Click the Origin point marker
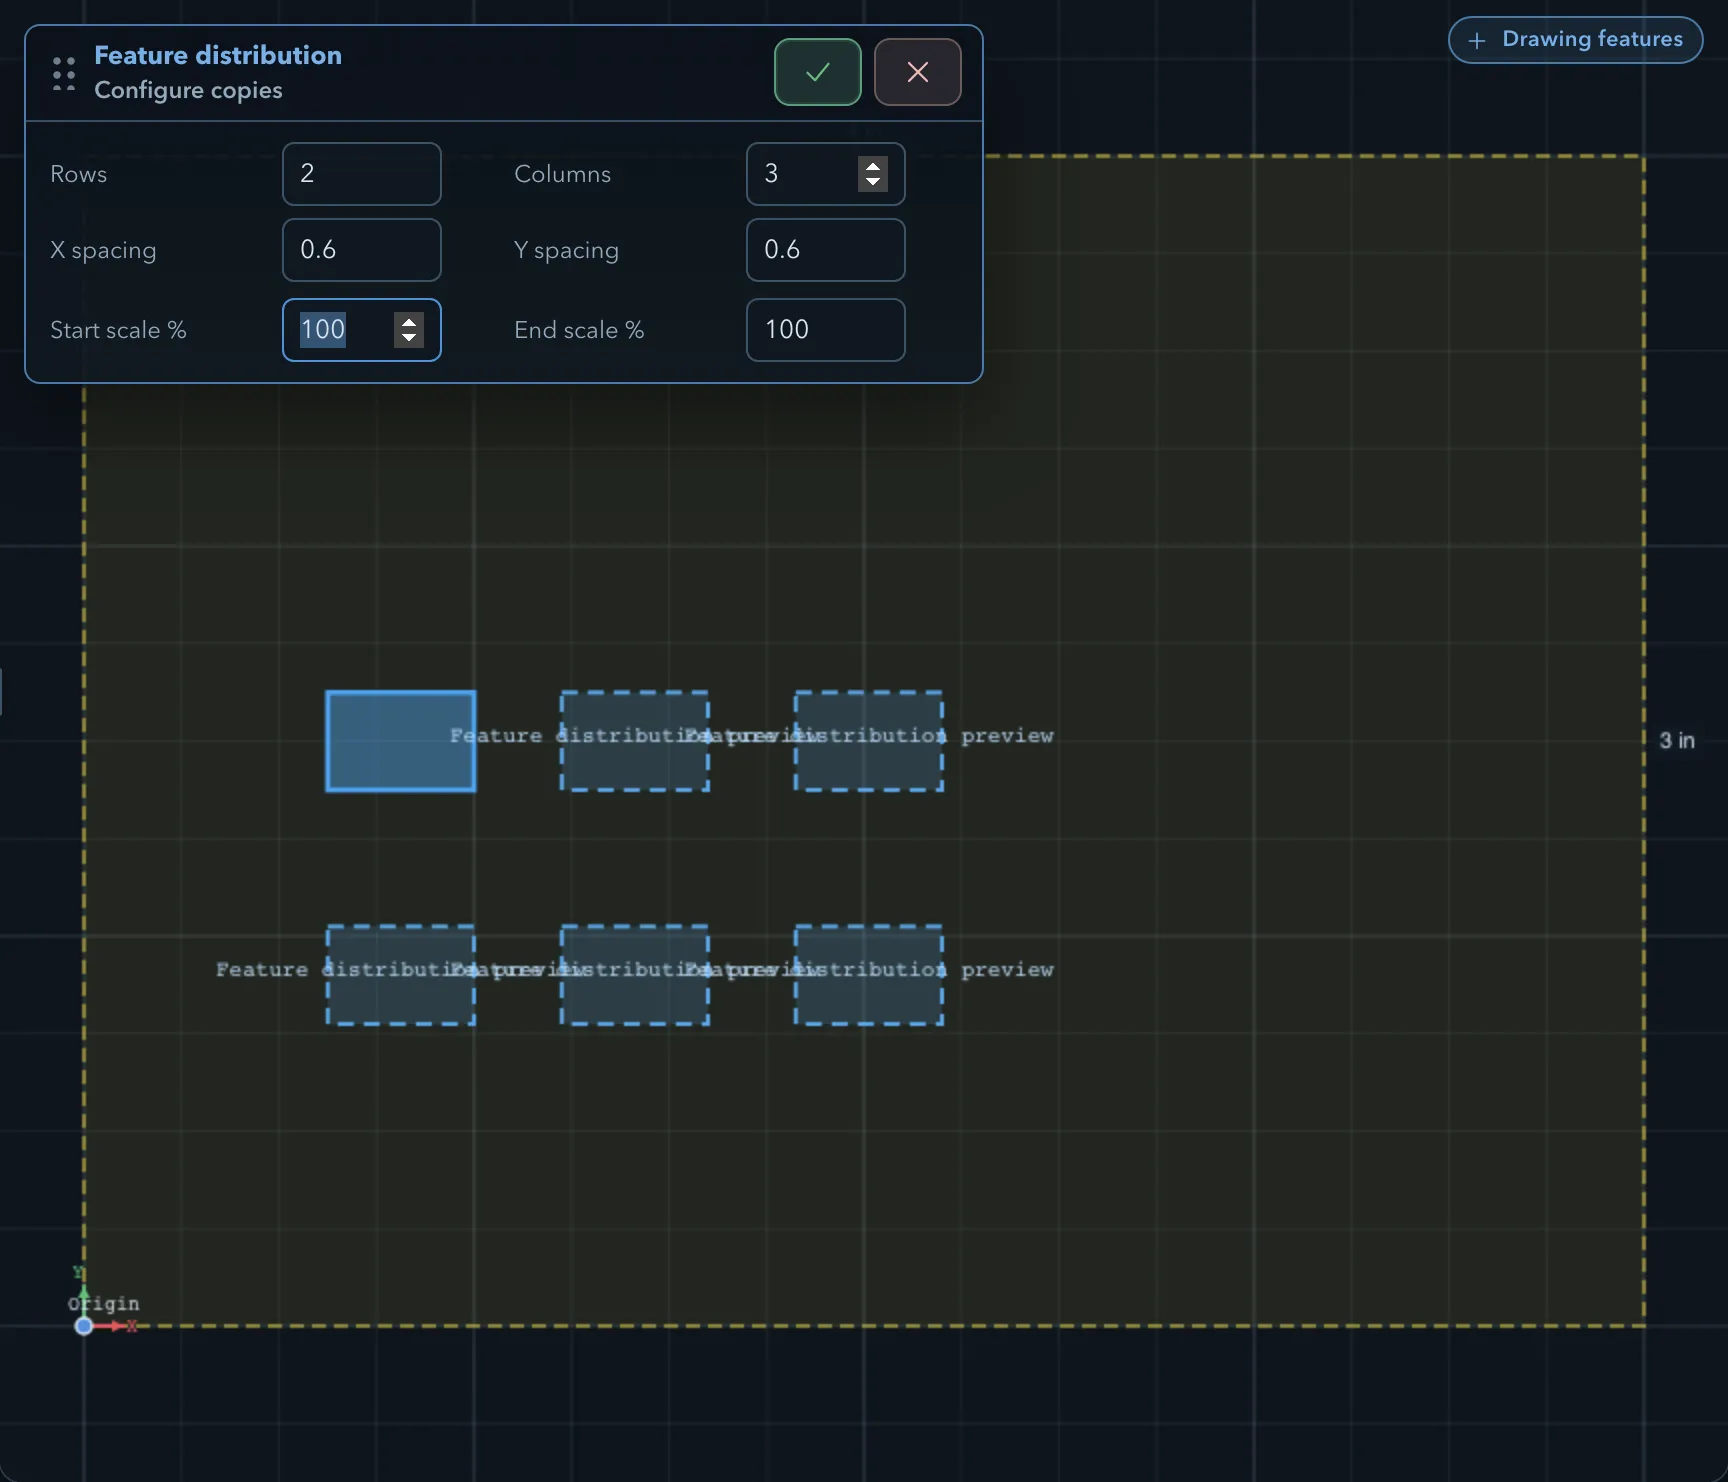The image size is (1728, 1482). (x=84, y=1326)
